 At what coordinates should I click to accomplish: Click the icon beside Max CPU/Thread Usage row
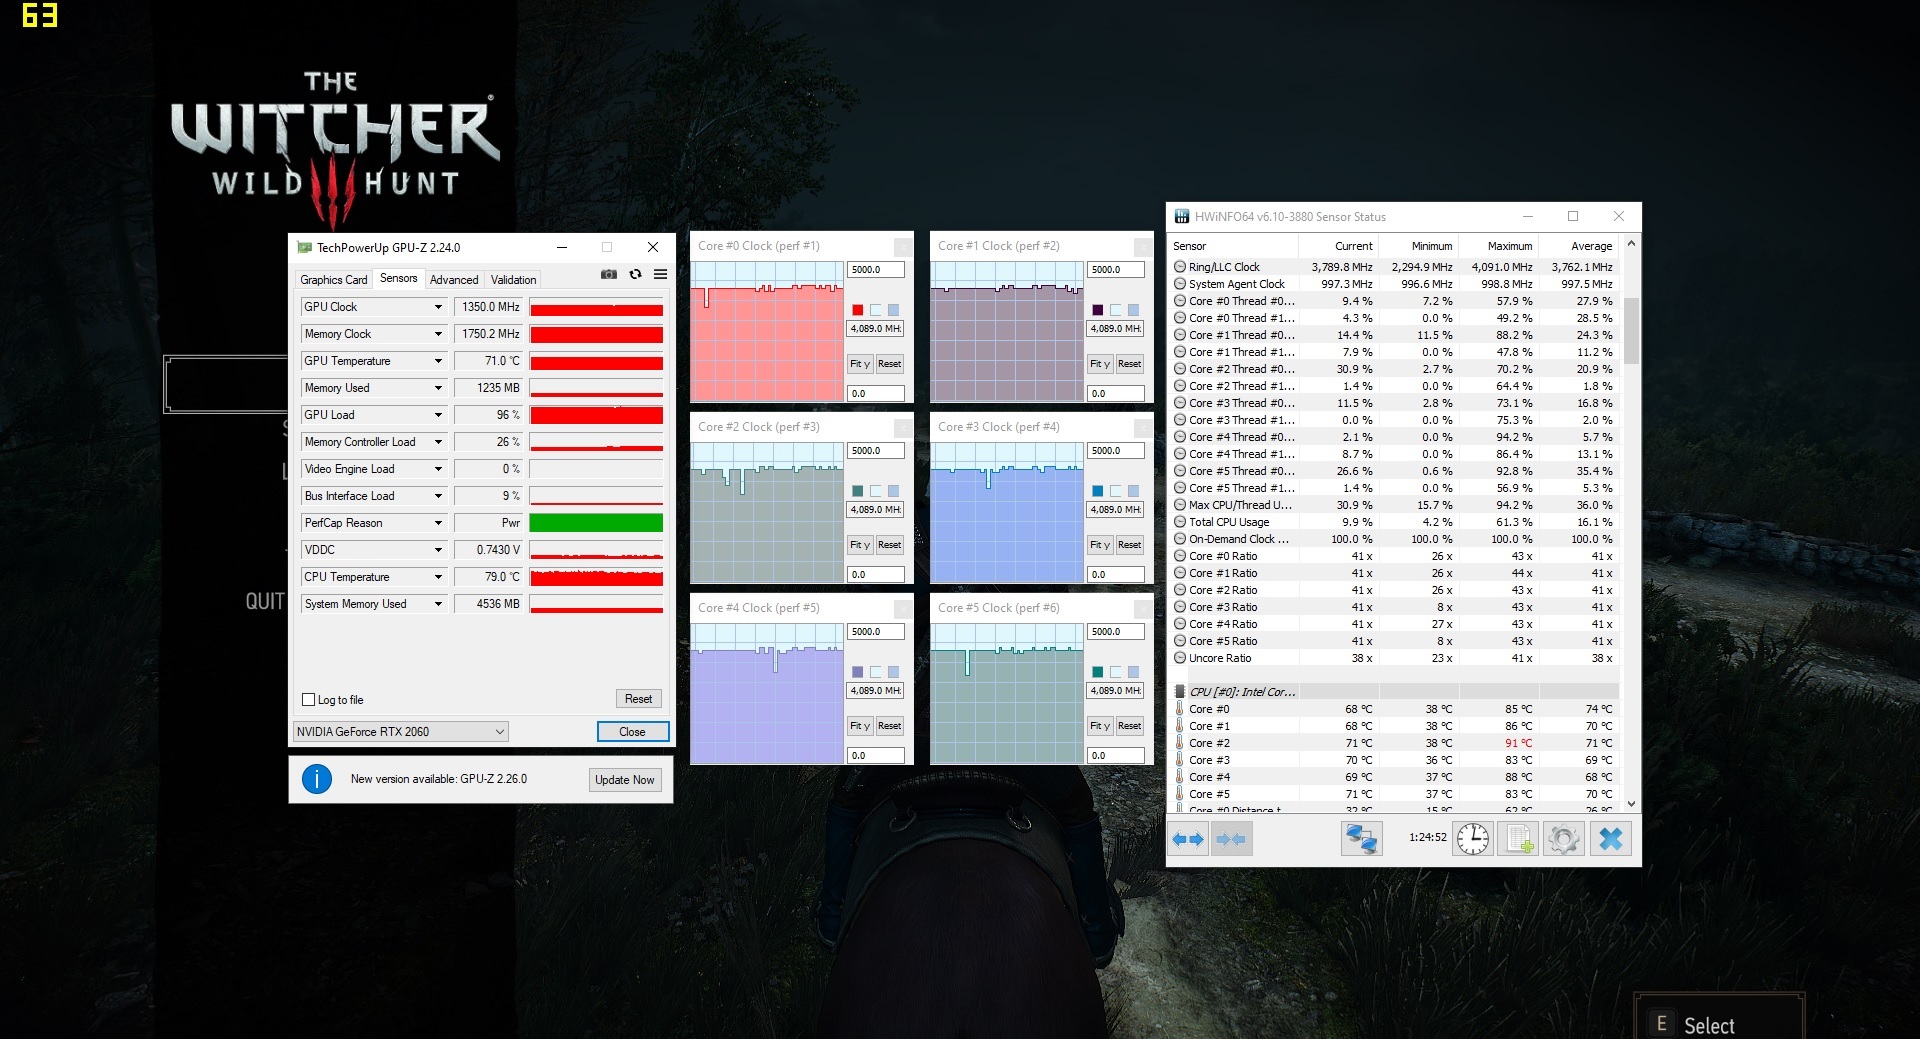point(1180,505)
